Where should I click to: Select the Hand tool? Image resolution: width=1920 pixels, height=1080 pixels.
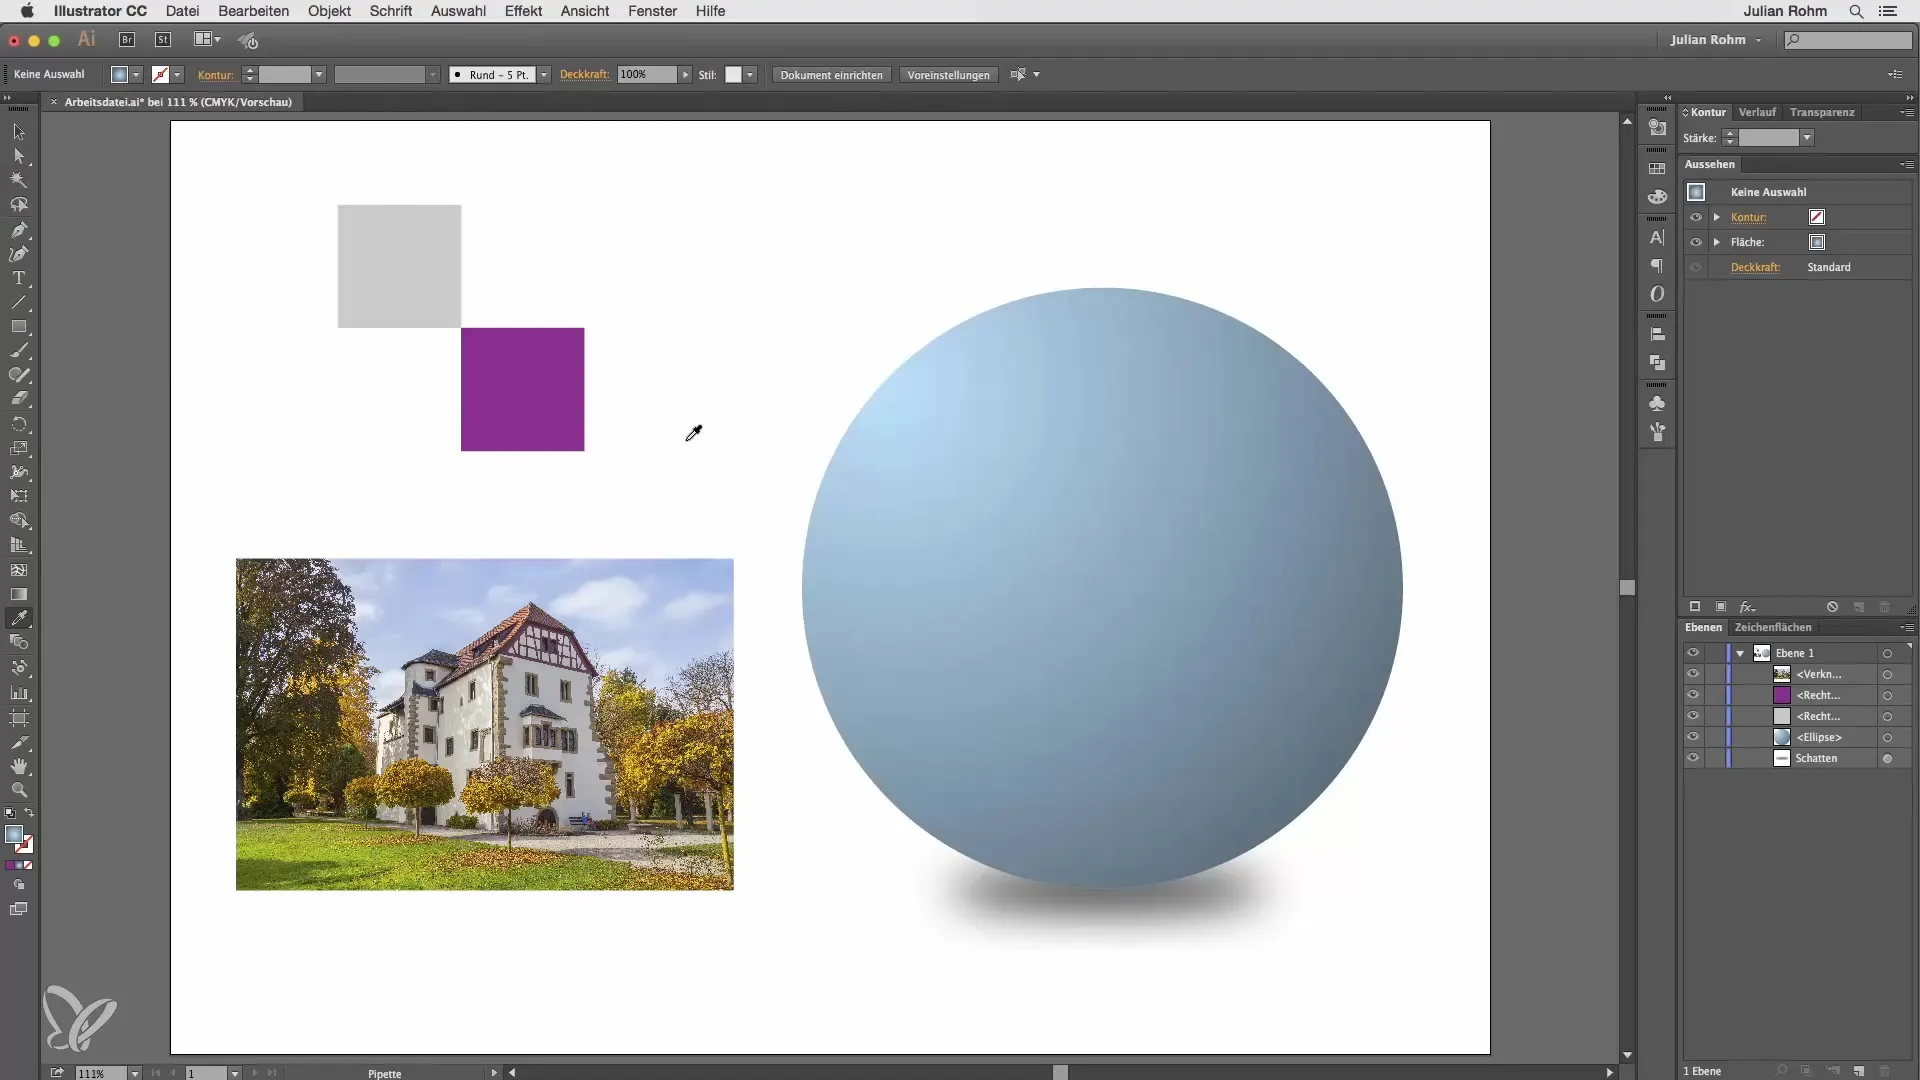(x=19, y=766)
